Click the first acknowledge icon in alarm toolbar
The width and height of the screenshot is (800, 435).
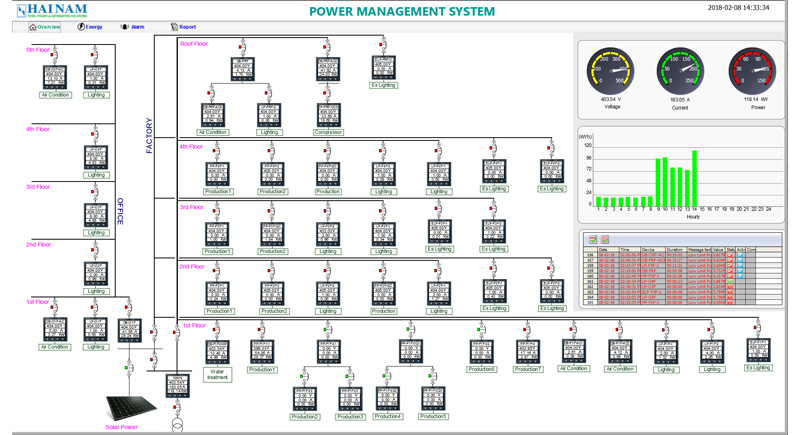coord(592,240)
